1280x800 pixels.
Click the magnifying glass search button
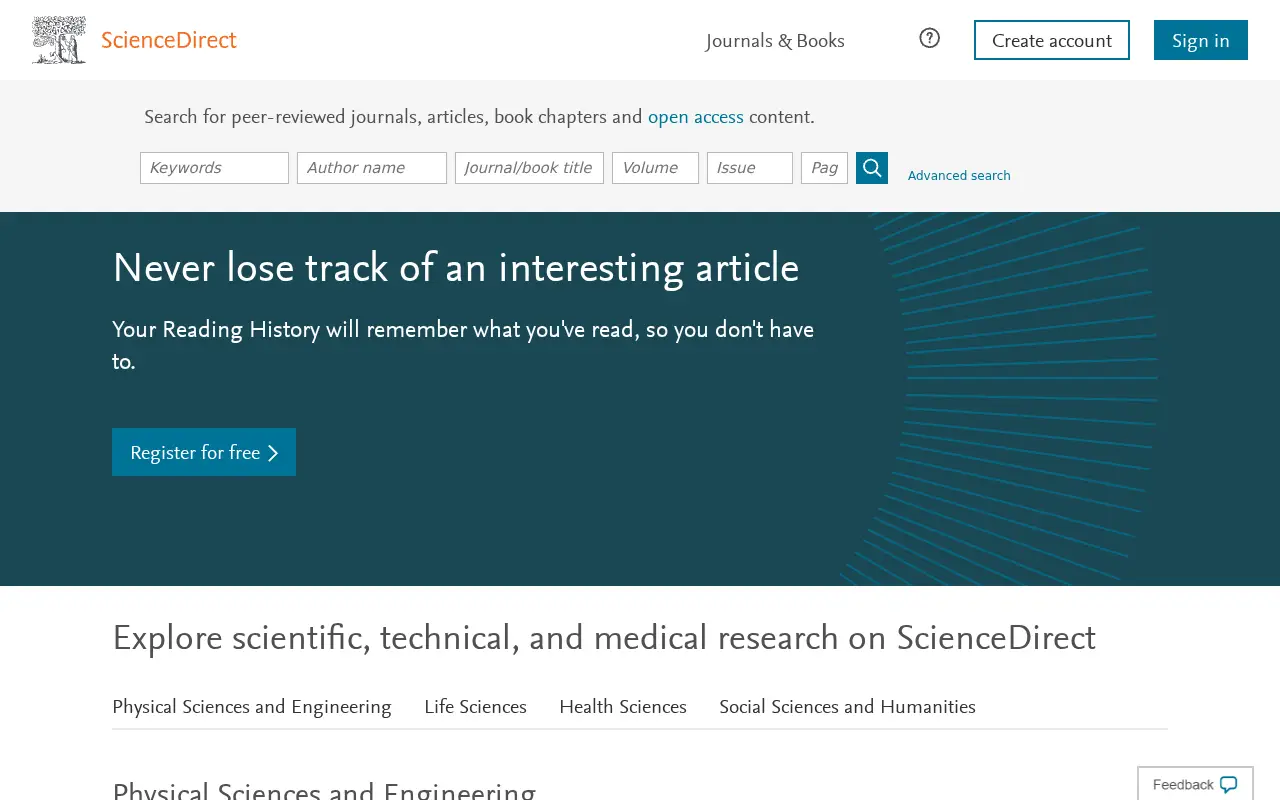point(872,168)
